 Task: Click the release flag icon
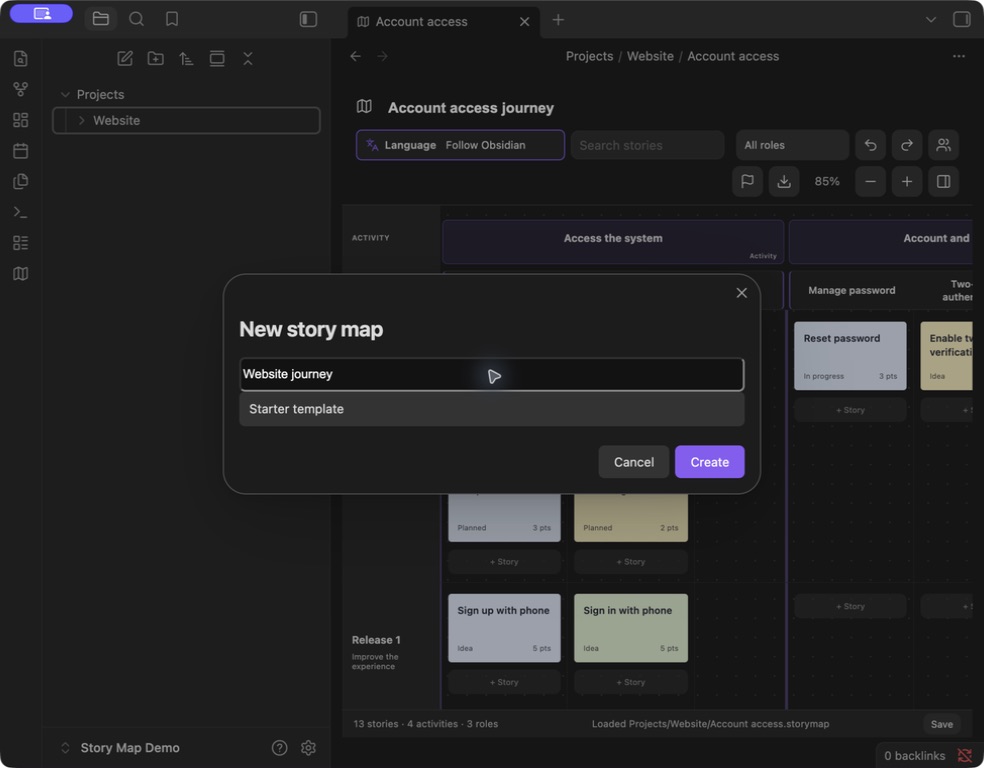(747, 181)
